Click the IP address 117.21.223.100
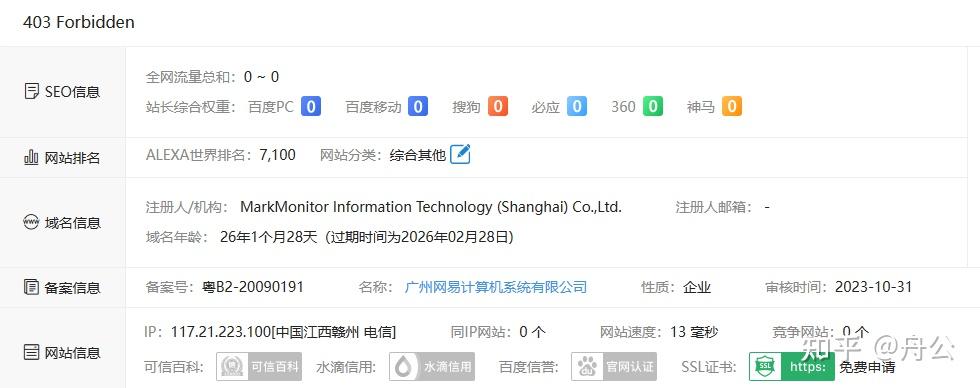This screenshot has height=388, width=980. [220, 332]
